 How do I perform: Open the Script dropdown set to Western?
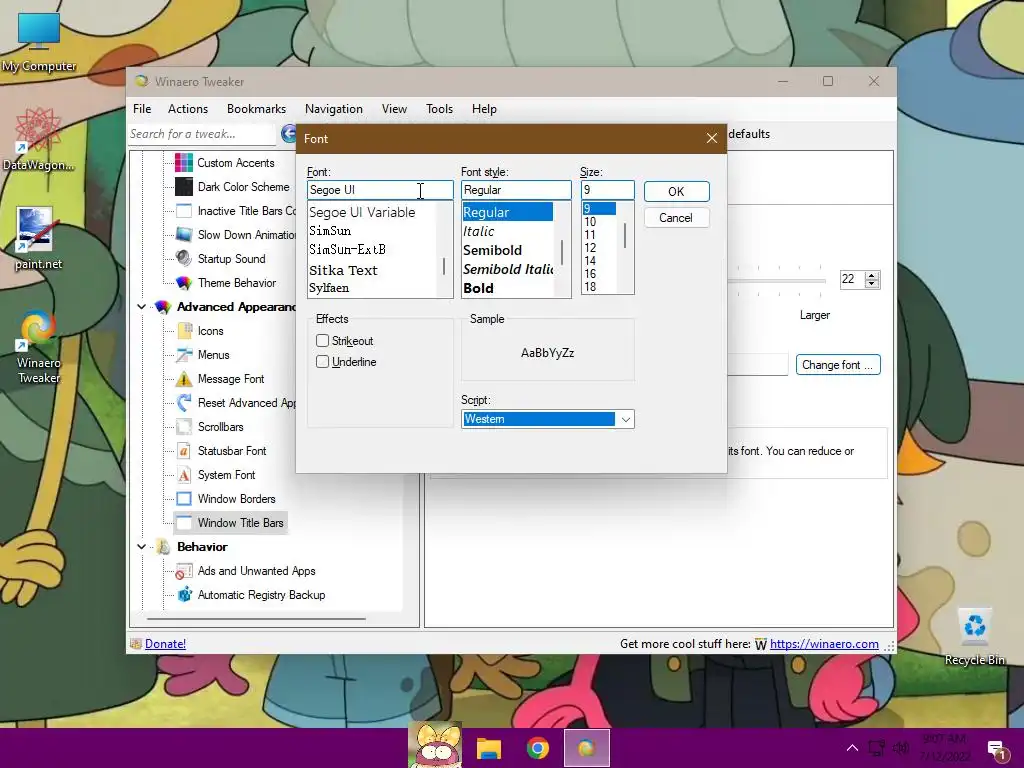click(x=547, y=419)
